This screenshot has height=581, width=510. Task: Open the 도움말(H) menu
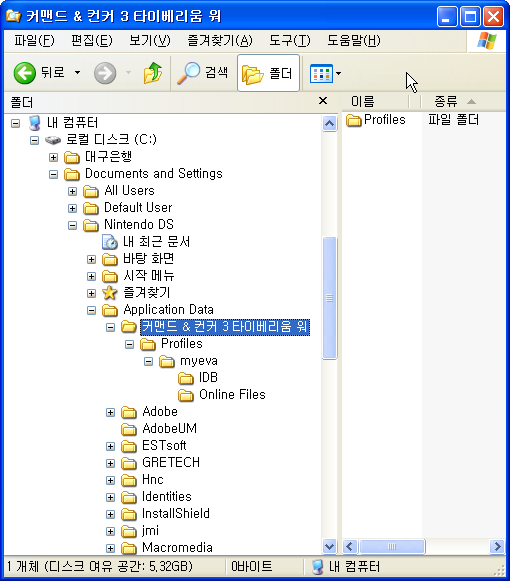354,40
